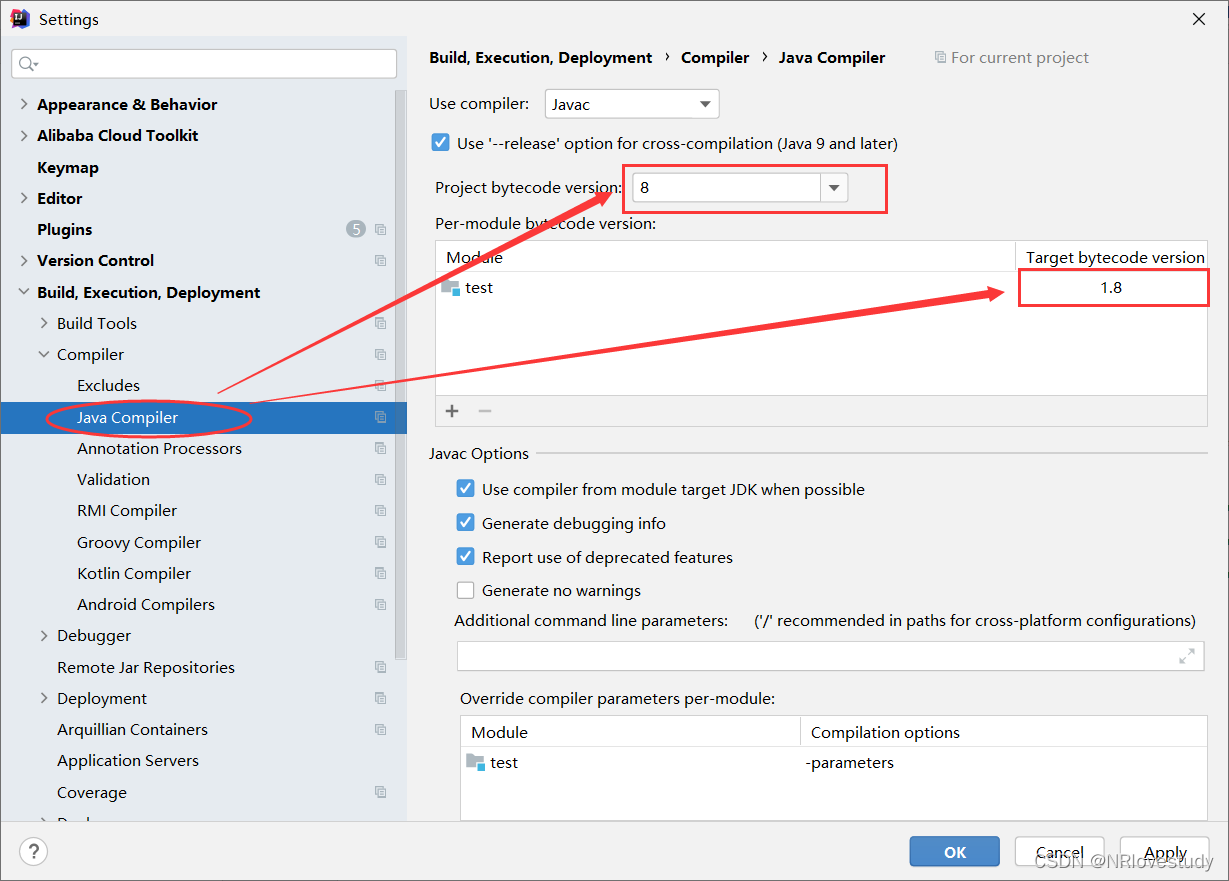Click Target bytecode version column header
The image size is (1229, 881).
pyautogui.click(x=1115, y=257)
